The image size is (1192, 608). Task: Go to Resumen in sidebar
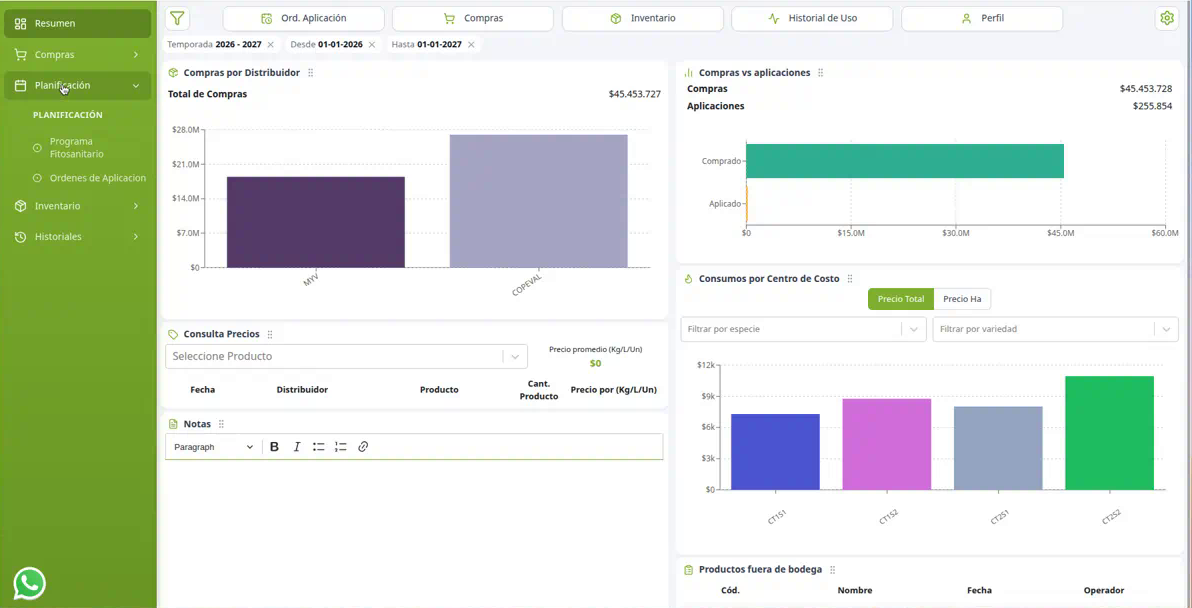[x=78, y=24]
